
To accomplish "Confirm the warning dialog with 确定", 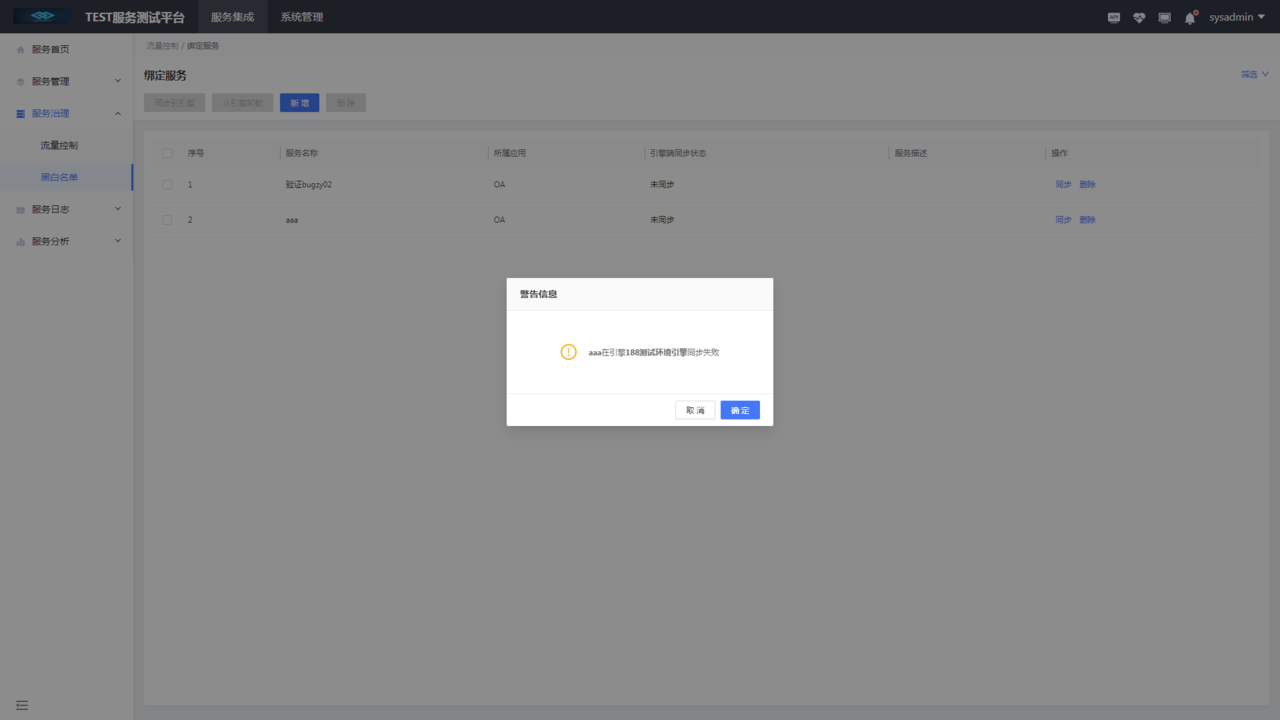I will coord(740,409).
